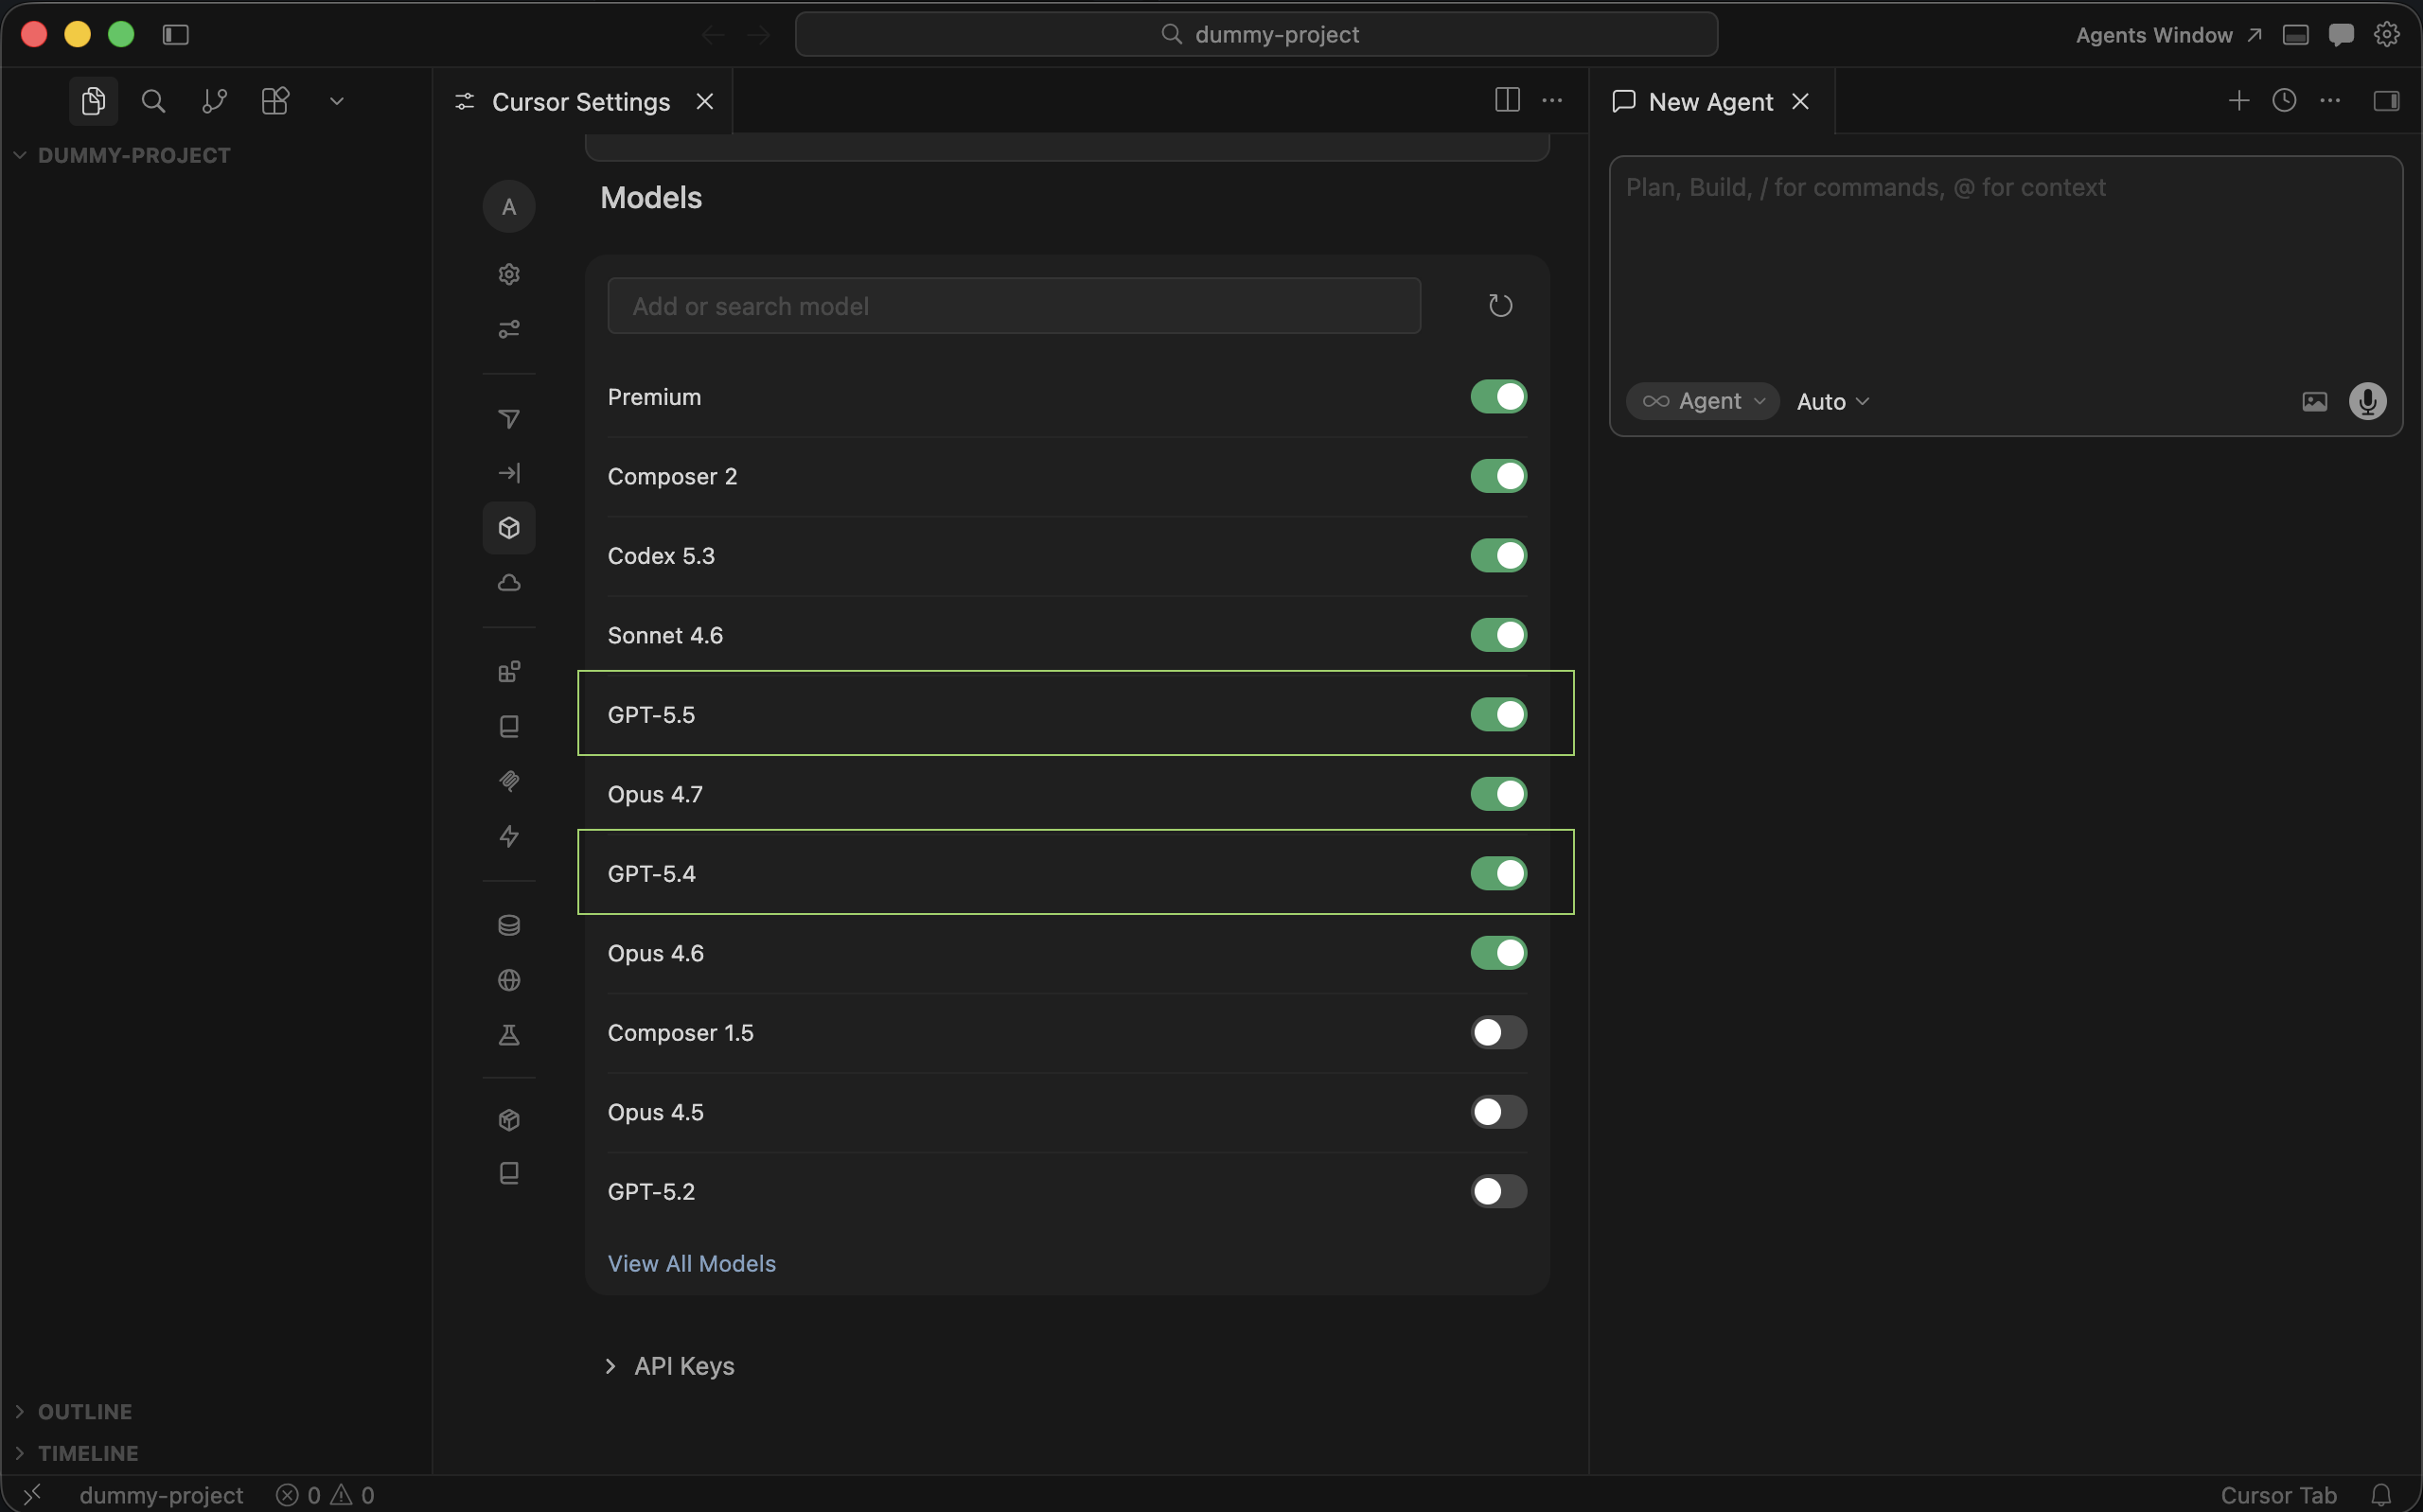Viewport: 2423px width, 1512px height.
Task: Click the microphone voice input button
Action: (2367, 402)
